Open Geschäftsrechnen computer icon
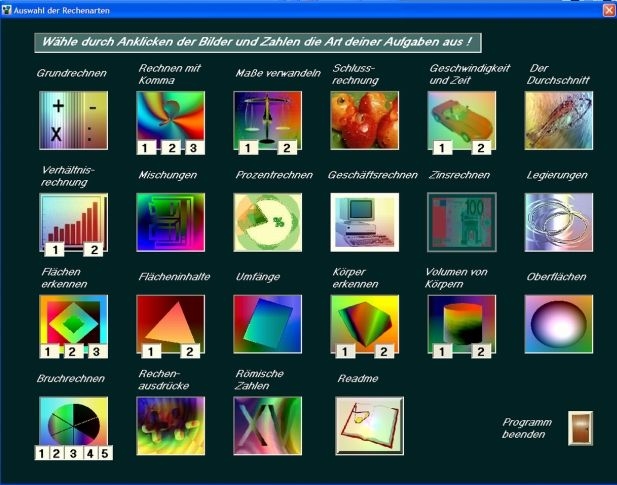 point(365,222)
